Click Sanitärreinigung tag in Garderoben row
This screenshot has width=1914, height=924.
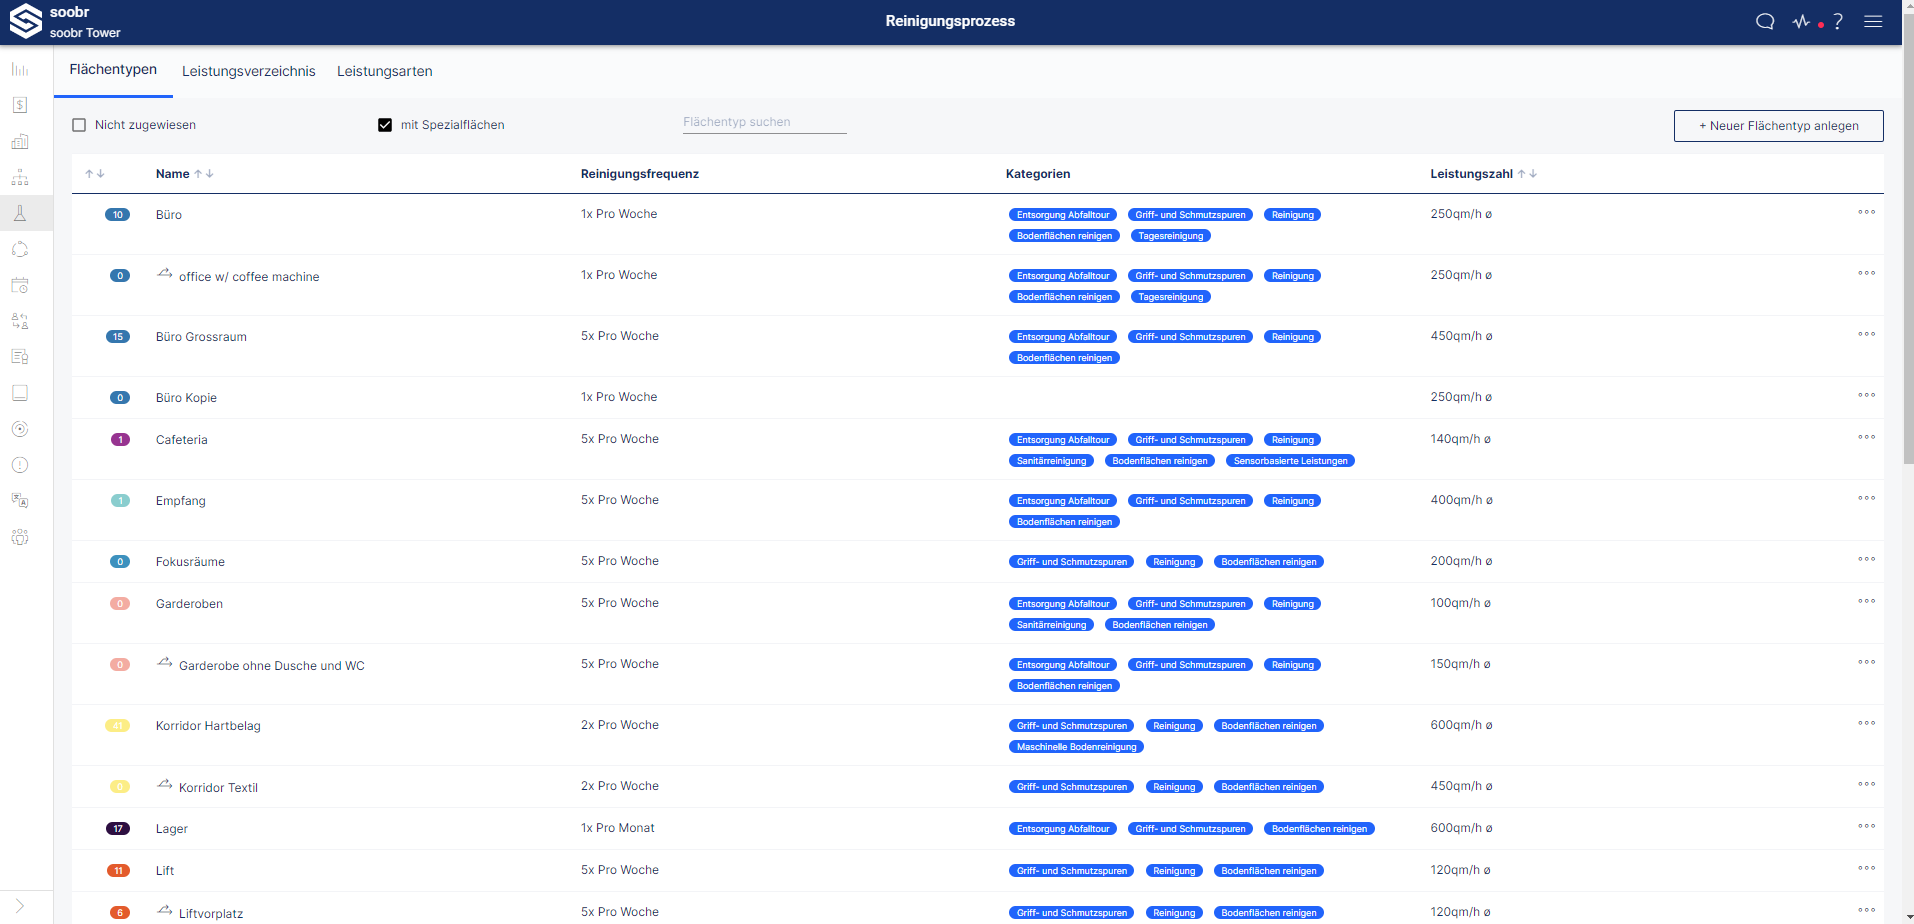coord(1051,625)
